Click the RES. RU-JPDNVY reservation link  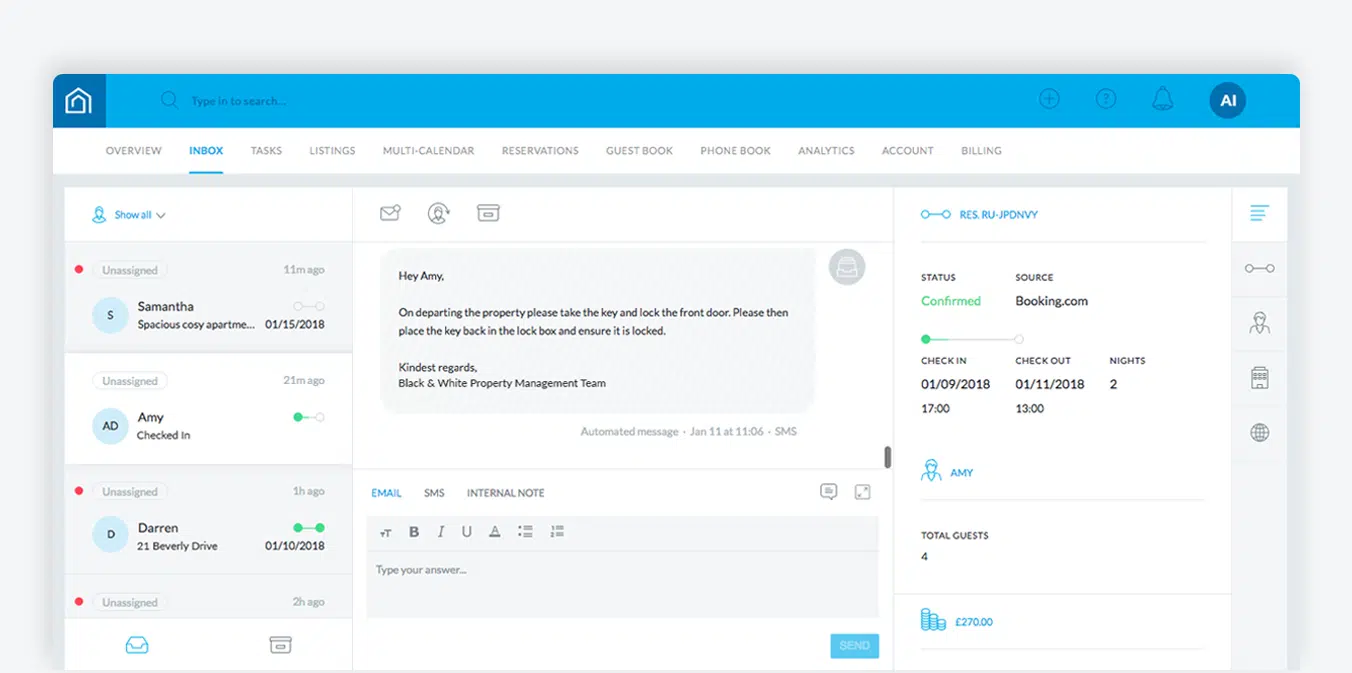tap(997, 214)
